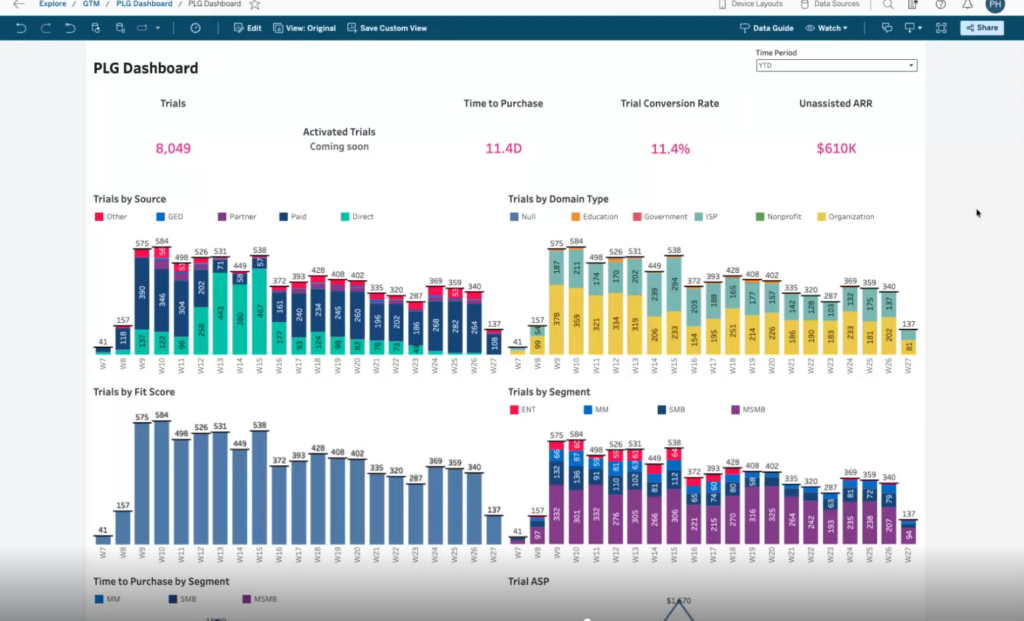Expand the Time Period YTD dropdown
The width and height of the screenshot is (1024, 621).
(836, 65)
